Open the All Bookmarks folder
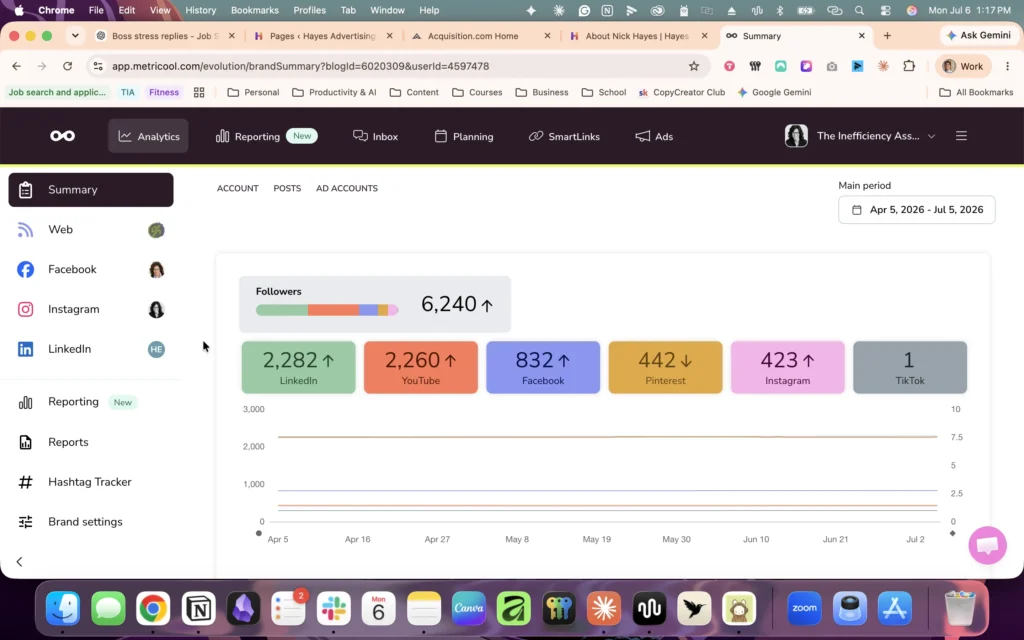1024x640 pixels. pyautogui.click(x=976, y=92)
